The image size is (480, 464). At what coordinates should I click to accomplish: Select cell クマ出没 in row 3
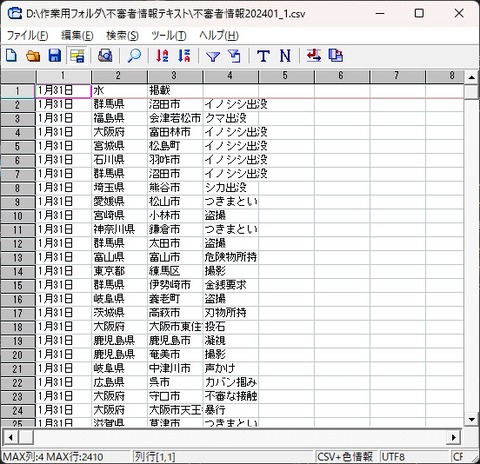[230, 118]
